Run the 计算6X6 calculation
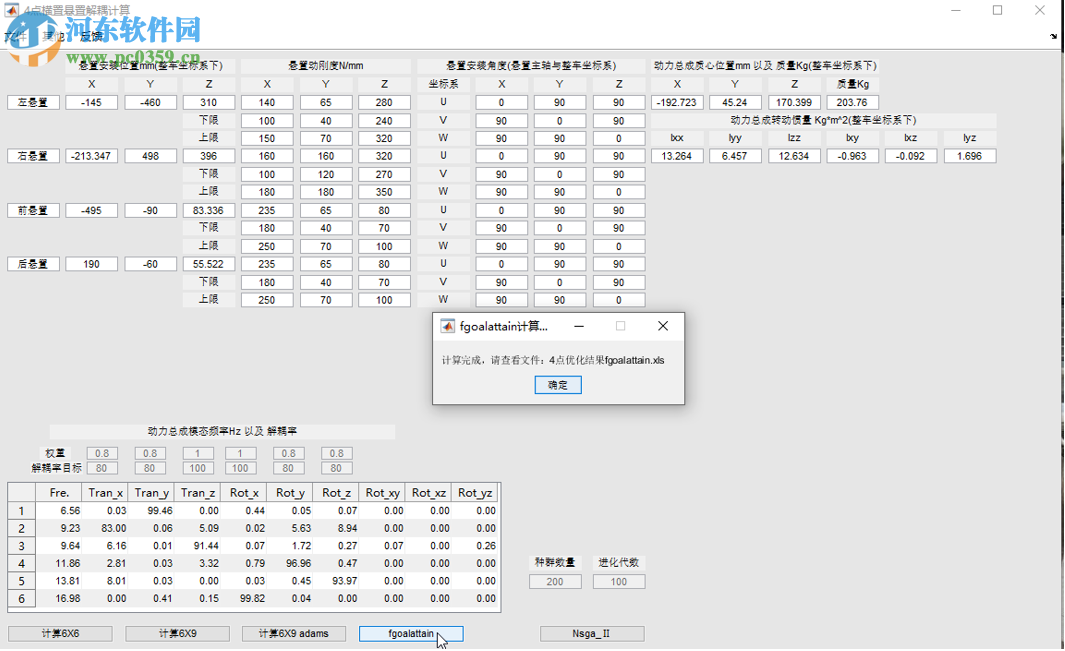This screenshot has width=1065, height=651. (x=60, y=634)
